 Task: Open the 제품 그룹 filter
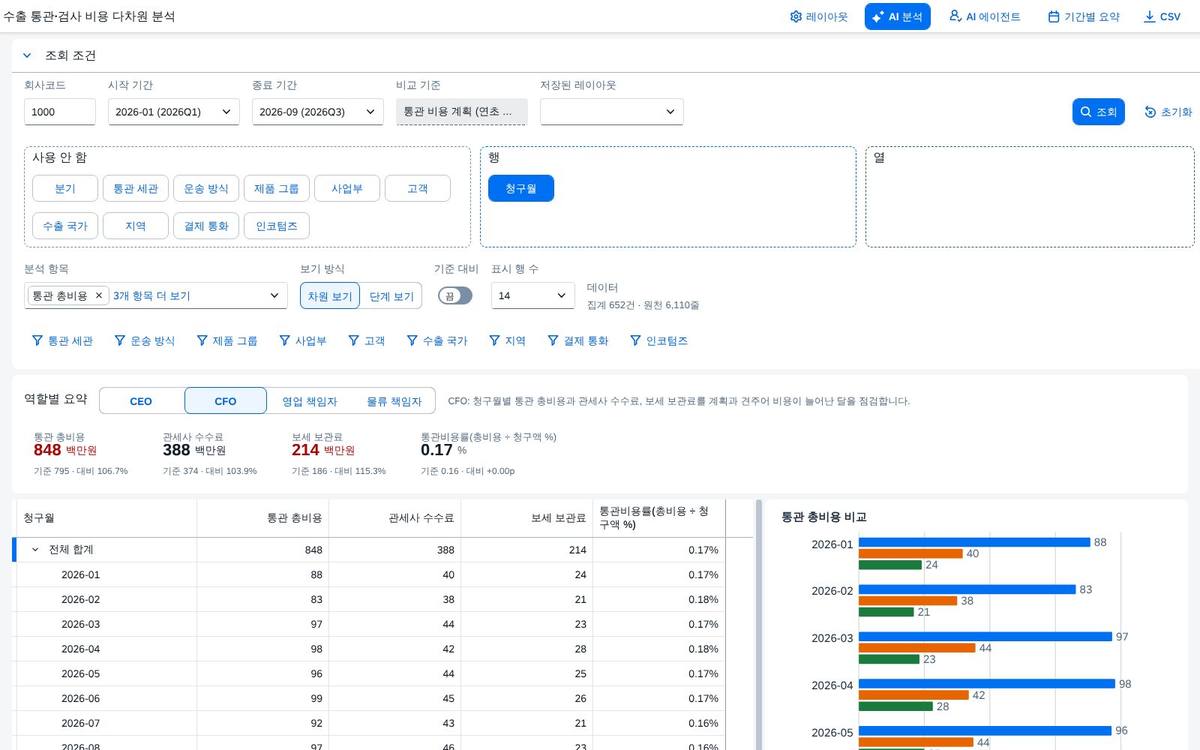227,341
